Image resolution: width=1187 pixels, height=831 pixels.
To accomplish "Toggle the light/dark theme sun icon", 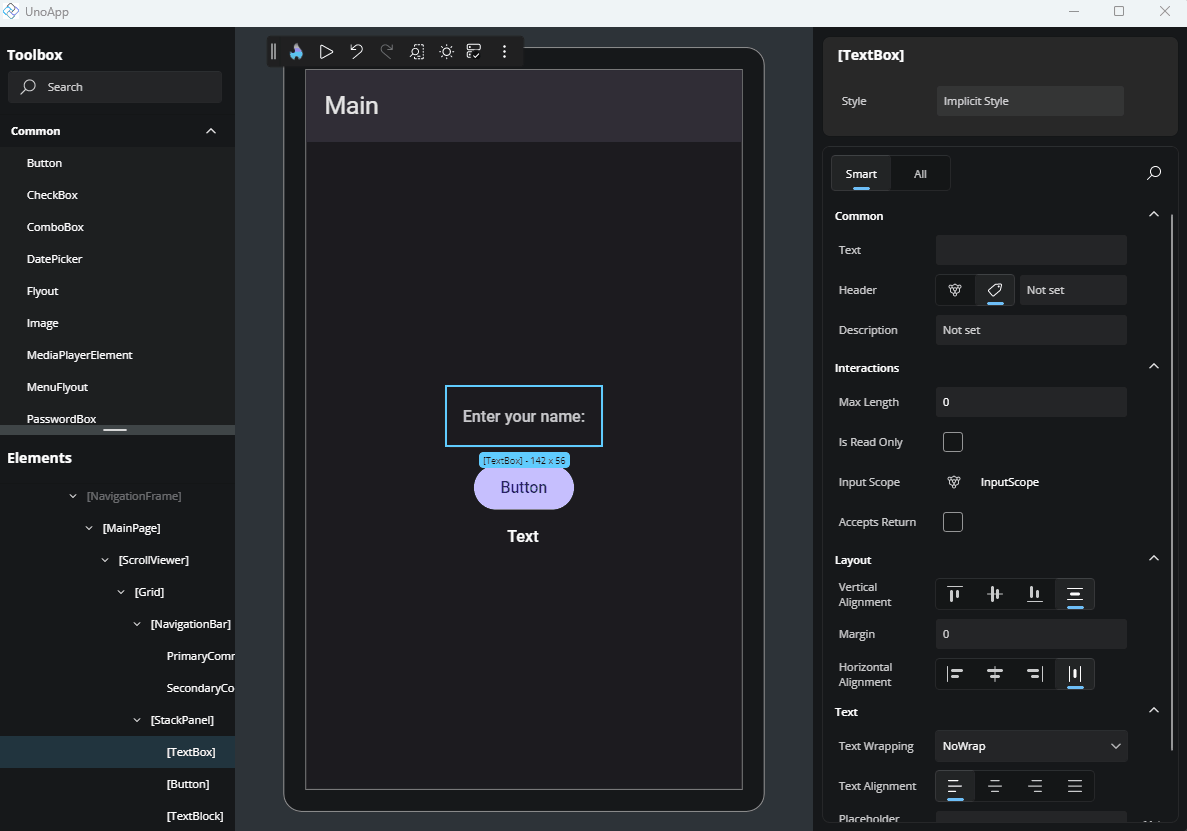I will click(x=446, y=52).
